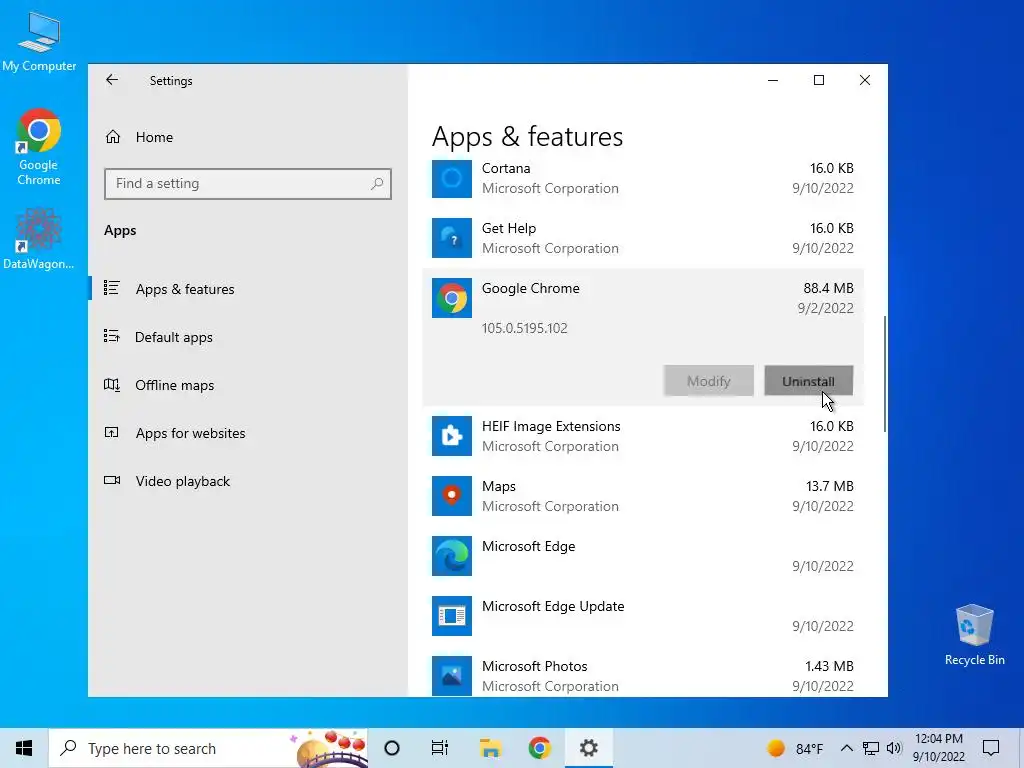Click the 9/2/2022 Chrome install date
The width and height of the screenshot is (1024, 768).
click(825, 308)
